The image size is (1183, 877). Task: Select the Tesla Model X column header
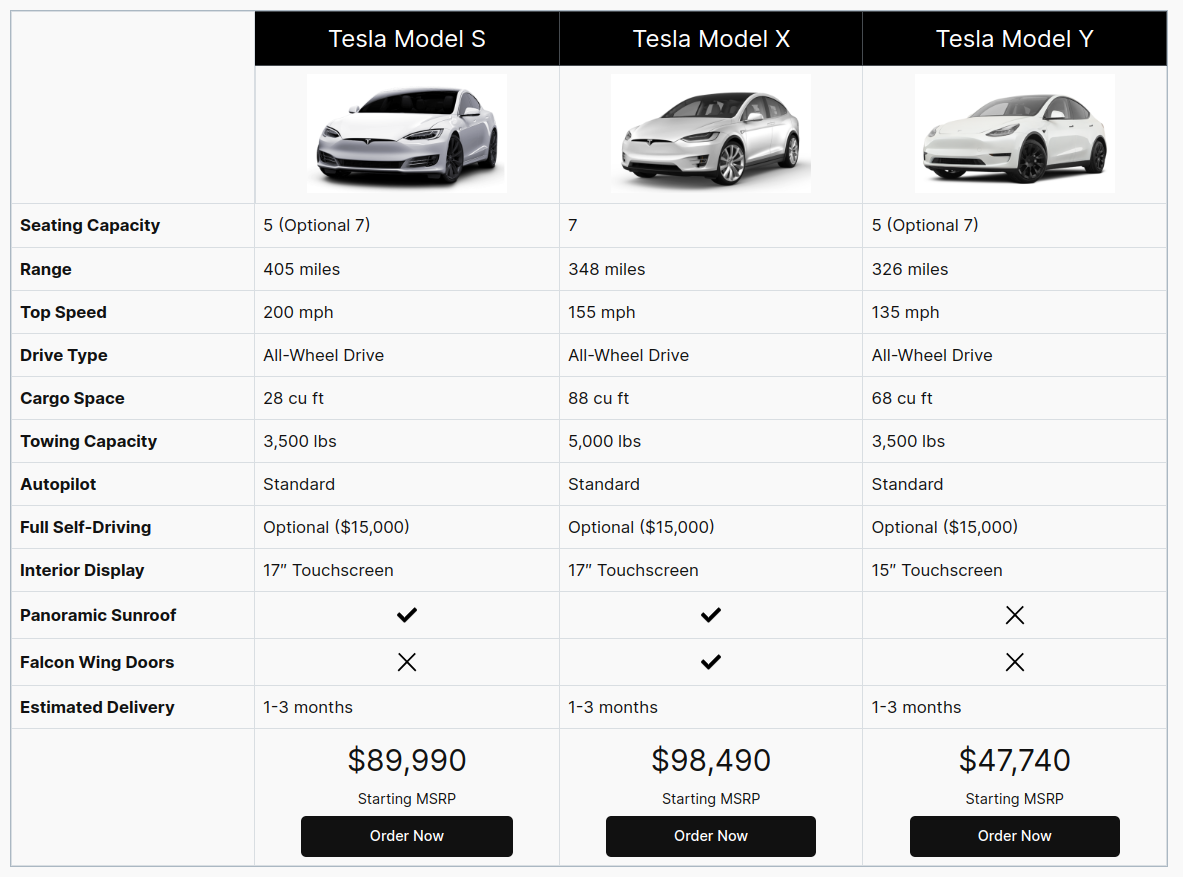tap(711, 39)
